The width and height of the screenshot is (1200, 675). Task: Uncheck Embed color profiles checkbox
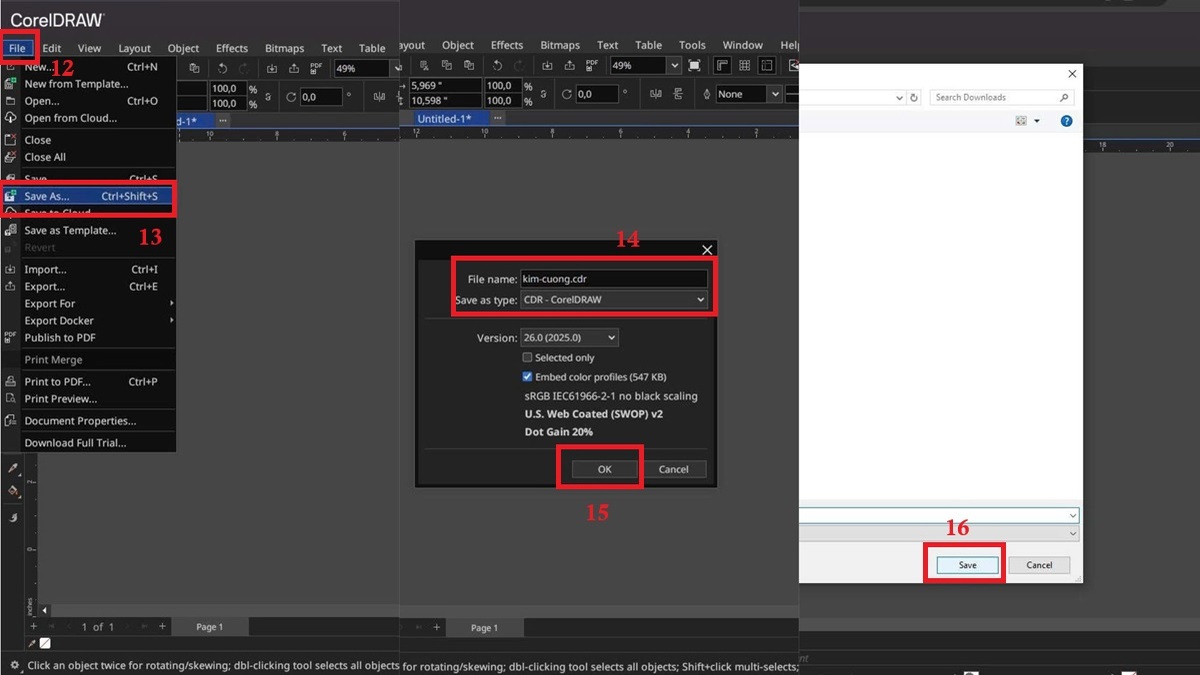tap(527, 377)
